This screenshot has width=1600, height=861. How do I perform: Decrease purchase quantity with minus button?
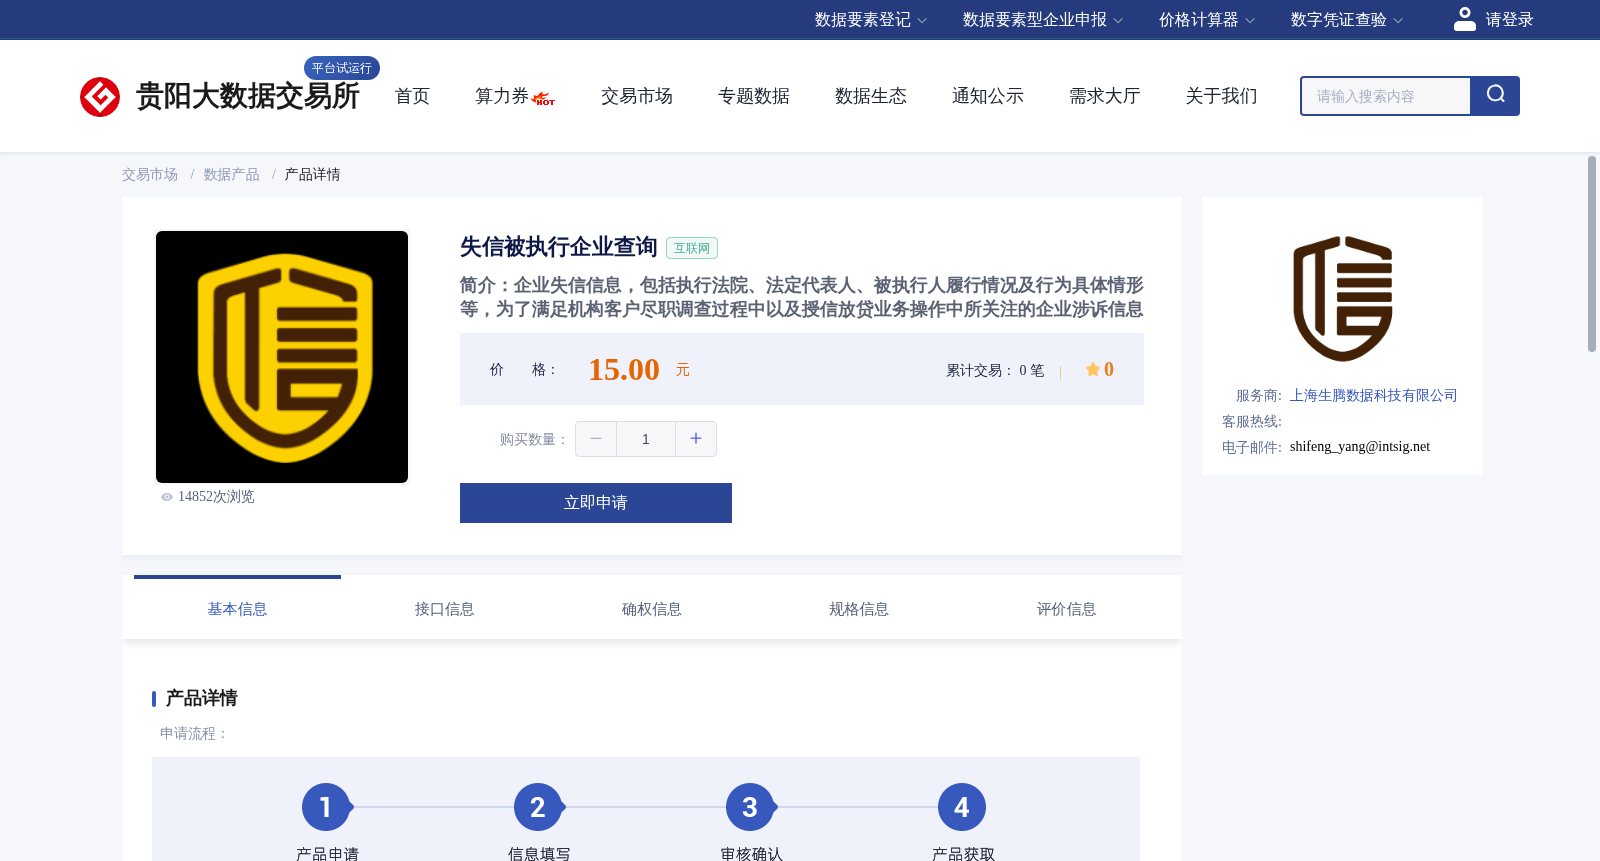(x=596, y=439)
